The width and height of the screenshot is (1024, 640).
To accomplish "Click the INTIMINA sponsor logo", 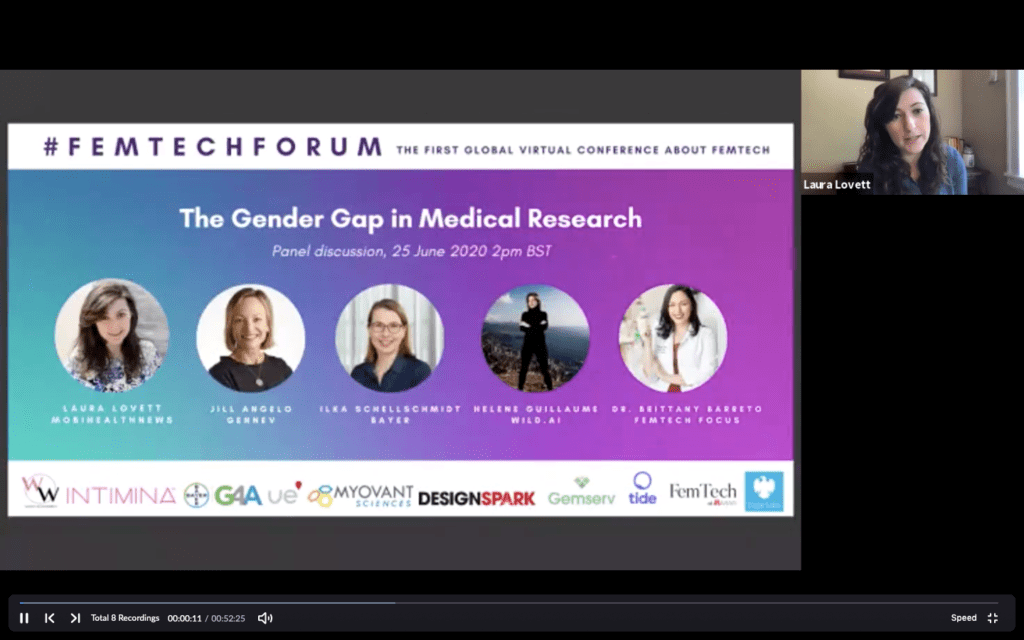I will tap(121, 496).
